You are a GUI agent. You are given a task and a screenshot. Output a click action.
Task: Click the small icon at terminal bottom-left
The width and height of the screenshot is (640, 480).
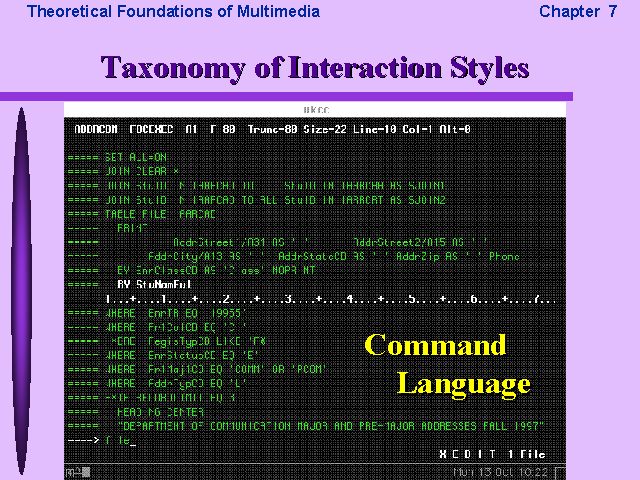pyautogui.click(x=75, y=470)
